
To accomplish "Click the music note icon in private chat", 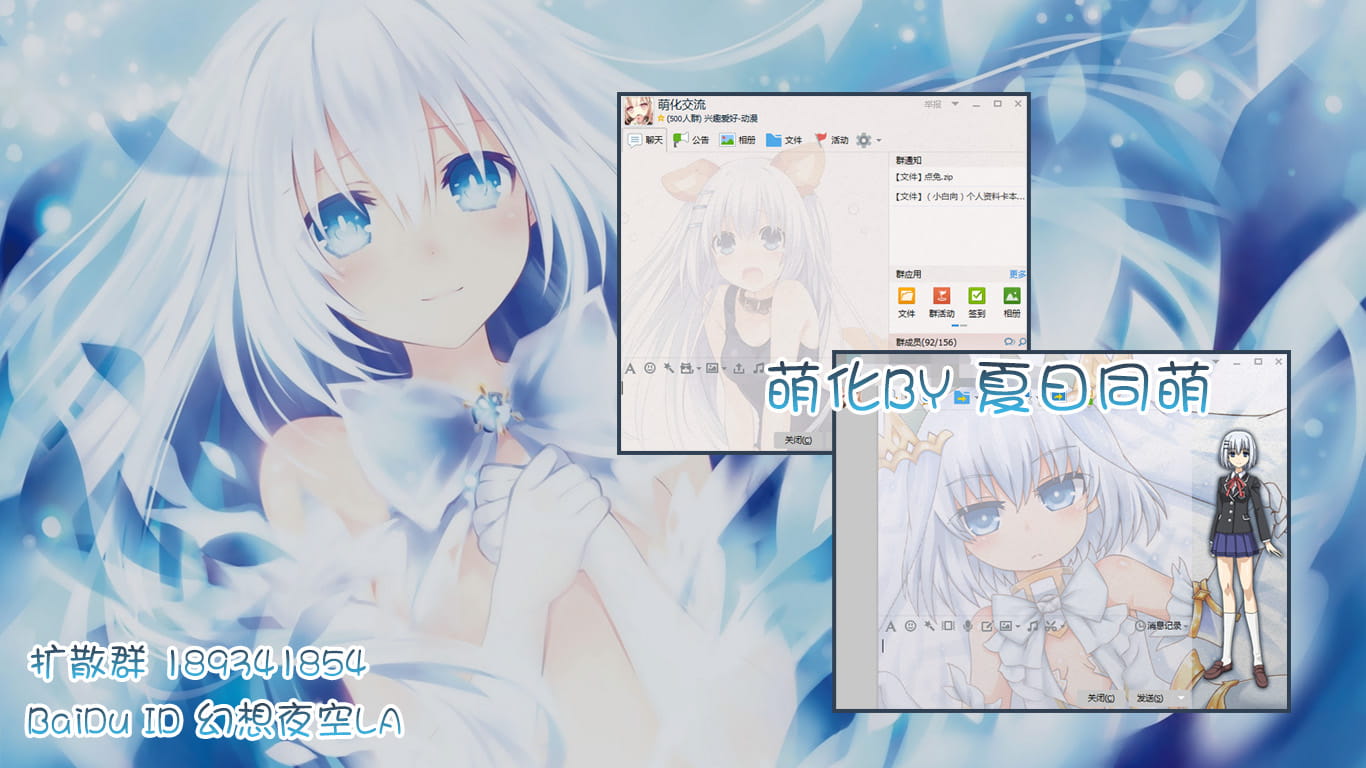I will pyautogui.click(x=1032, y=626).
